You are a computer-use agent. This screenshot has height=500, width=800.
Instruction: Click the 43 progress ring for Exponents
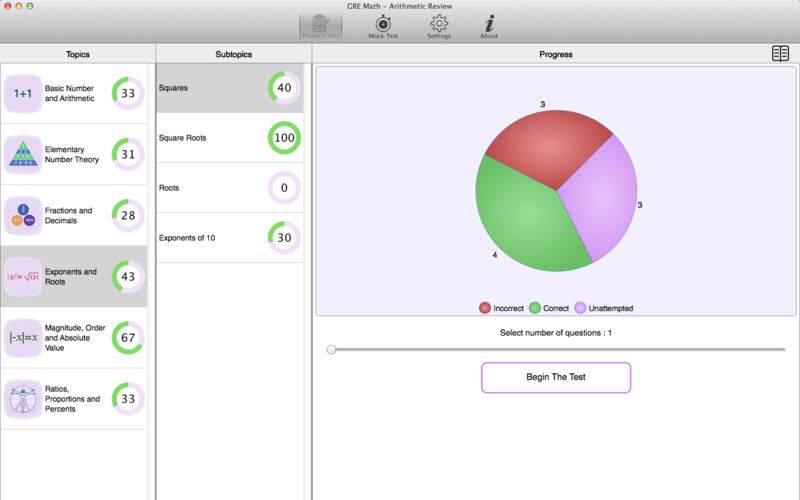coord(128,277)
